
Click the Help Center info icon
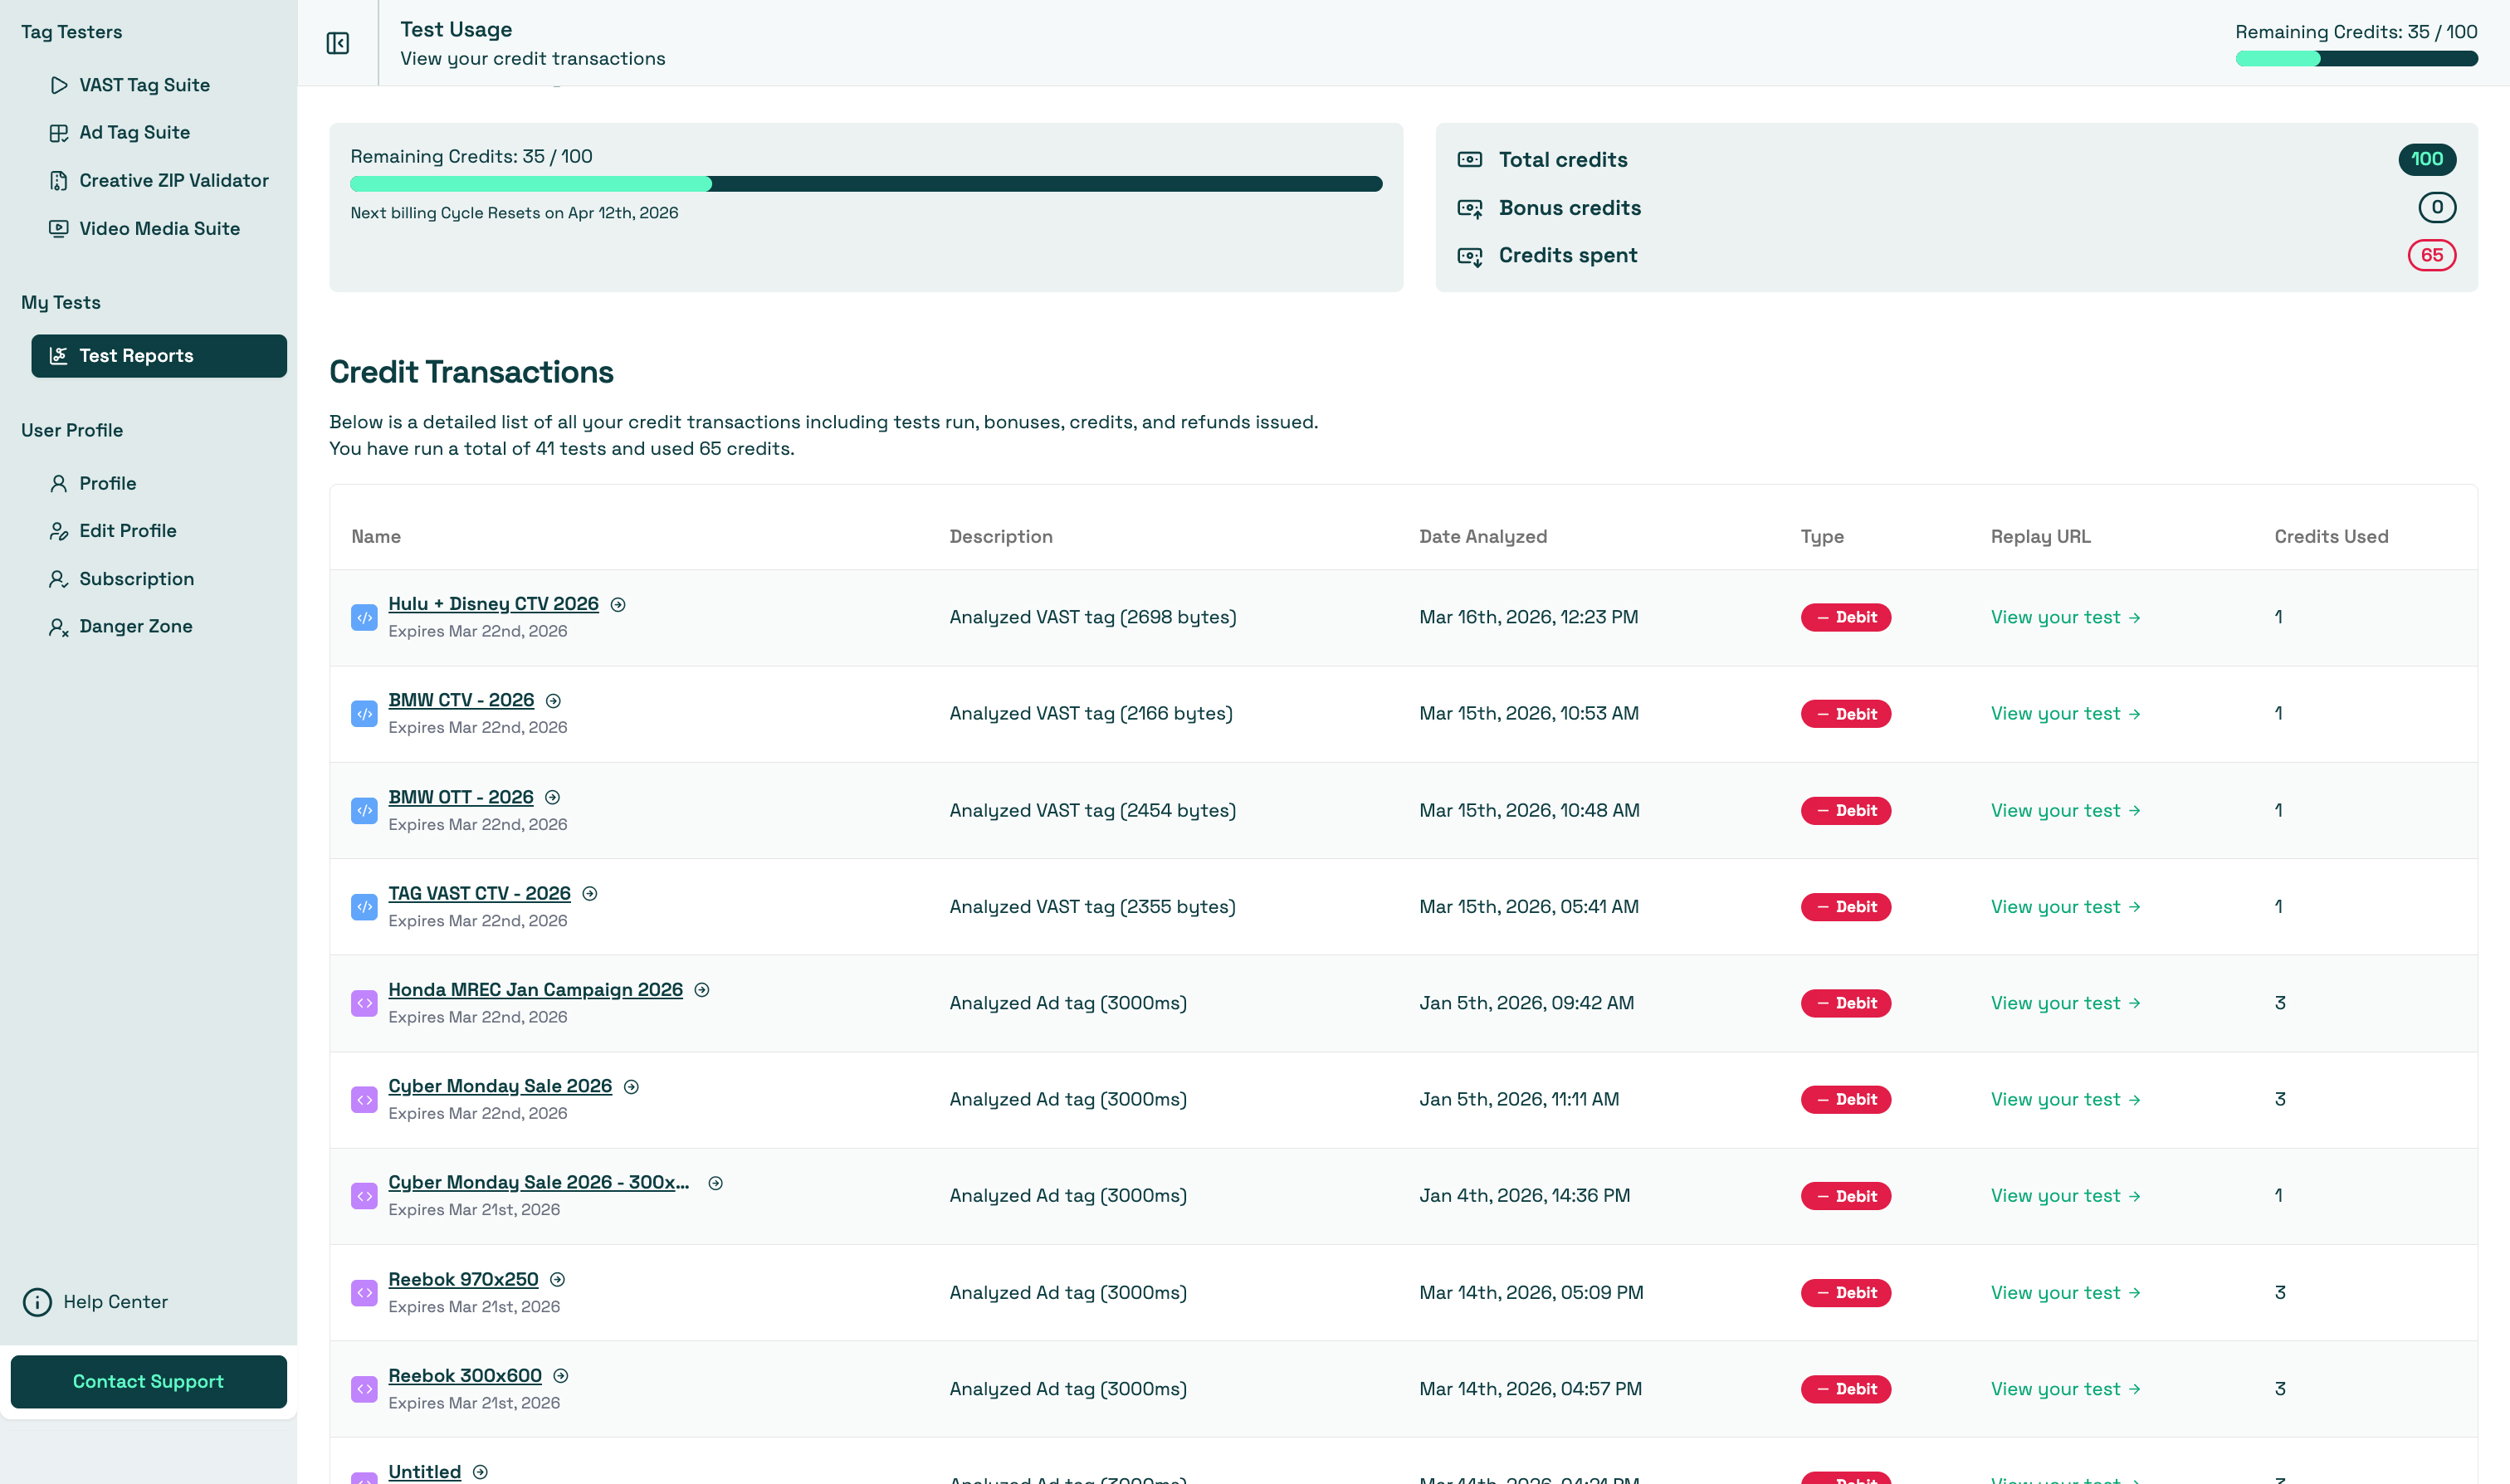pyautogui.click(x=37, y=1302)
